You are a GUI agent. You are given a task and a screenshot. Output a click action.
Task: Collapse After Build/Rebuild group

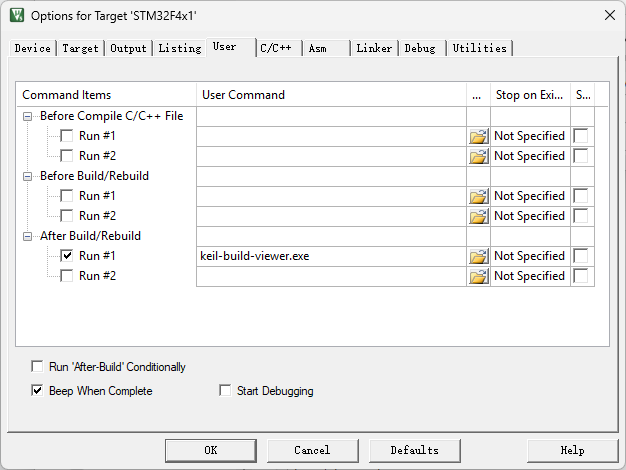pyautogui.click(x=27, y=236)
